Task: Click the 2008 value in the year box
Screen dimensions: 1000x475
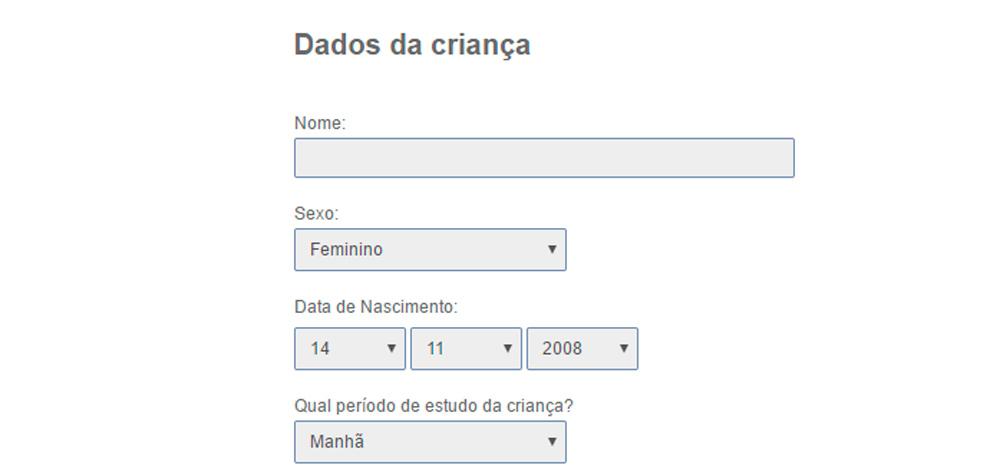Action: (x=562, y=349)
